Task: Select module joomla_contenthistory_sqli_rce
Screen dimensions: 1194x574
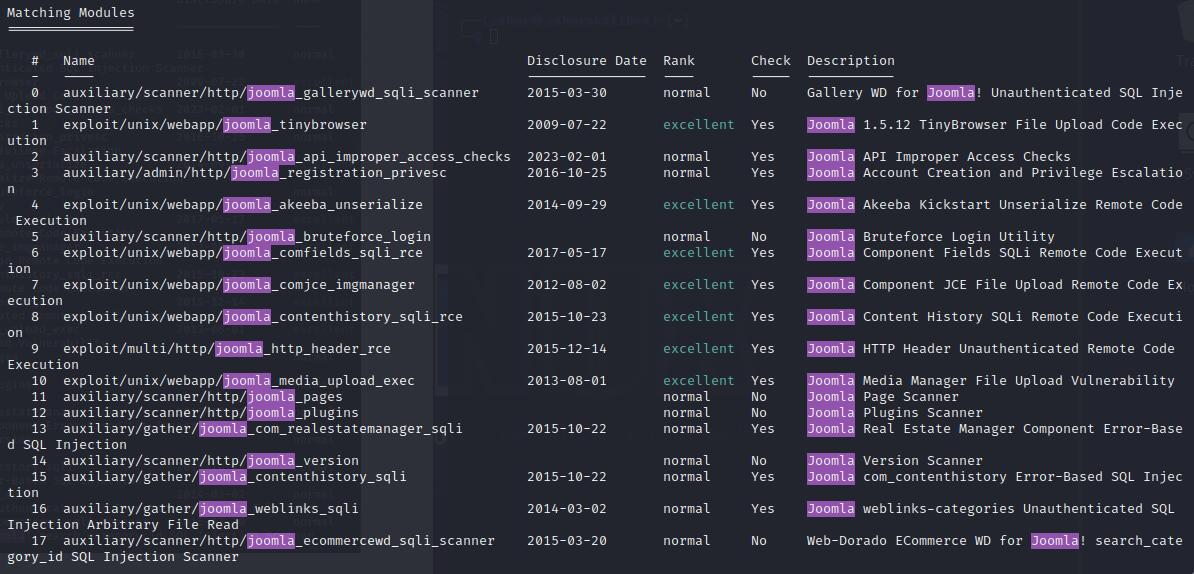Action: pyautogui.click(x=263, y=317)
